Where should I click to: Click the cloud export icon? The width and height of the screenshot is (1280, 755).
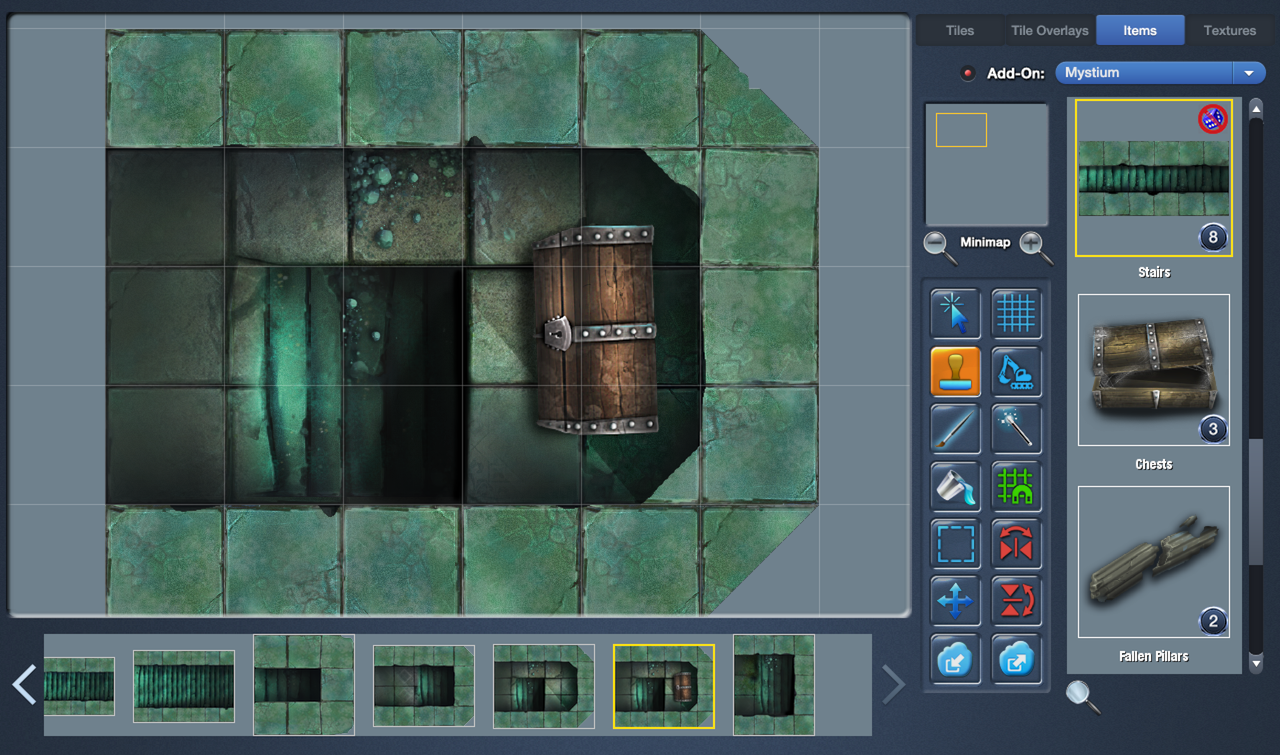click(1016, 659)
